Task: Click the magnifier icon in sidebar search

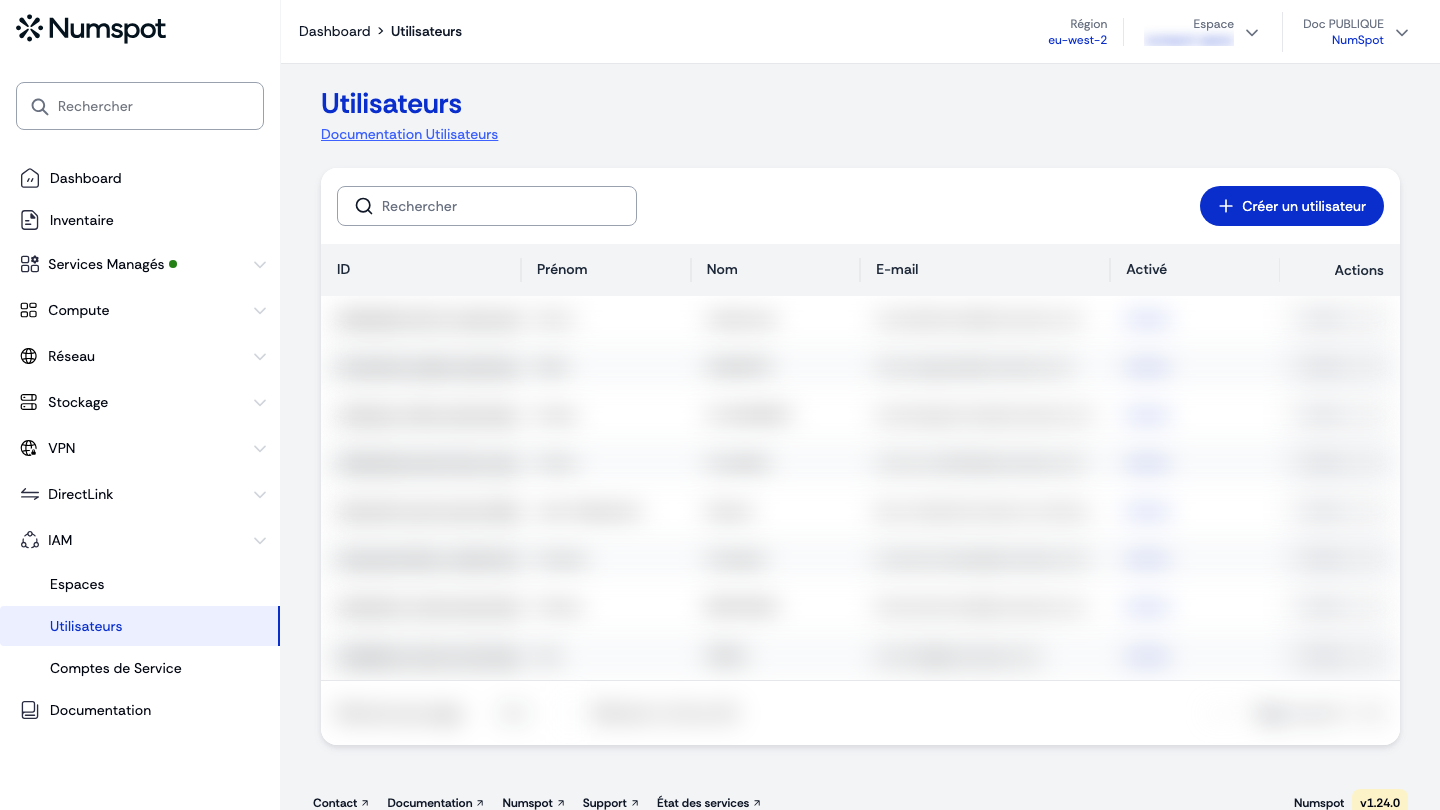Action: (x=40, y=106)
